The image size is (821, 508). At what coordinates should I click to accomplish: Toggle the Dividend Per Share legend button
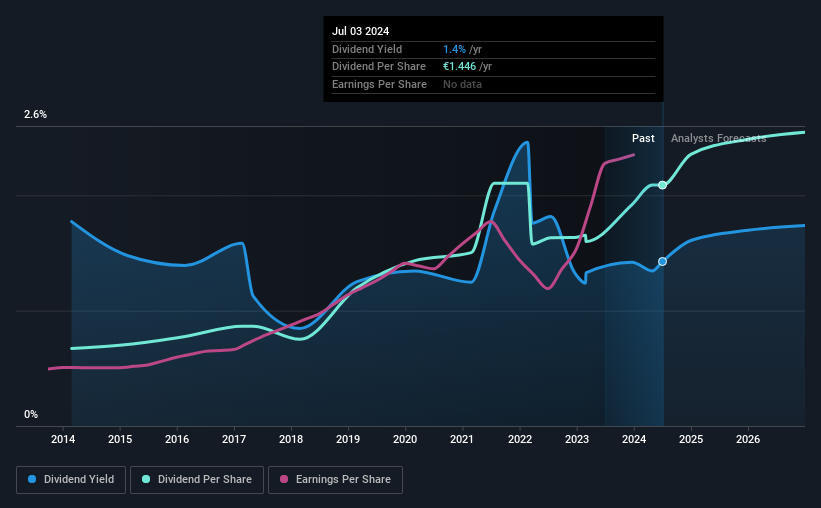coord(197,480)
